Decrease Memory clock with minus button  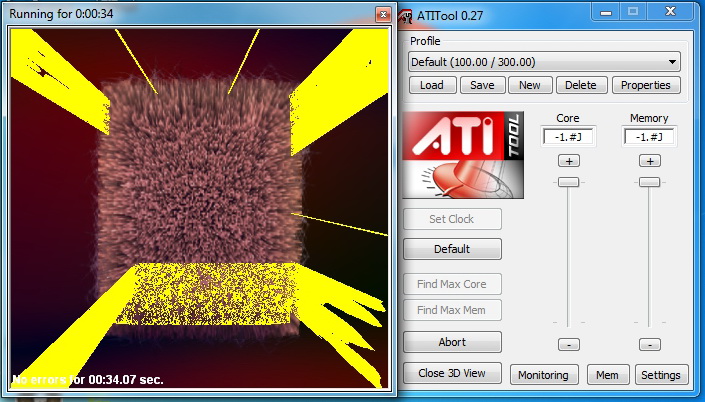tap(649, 345)
